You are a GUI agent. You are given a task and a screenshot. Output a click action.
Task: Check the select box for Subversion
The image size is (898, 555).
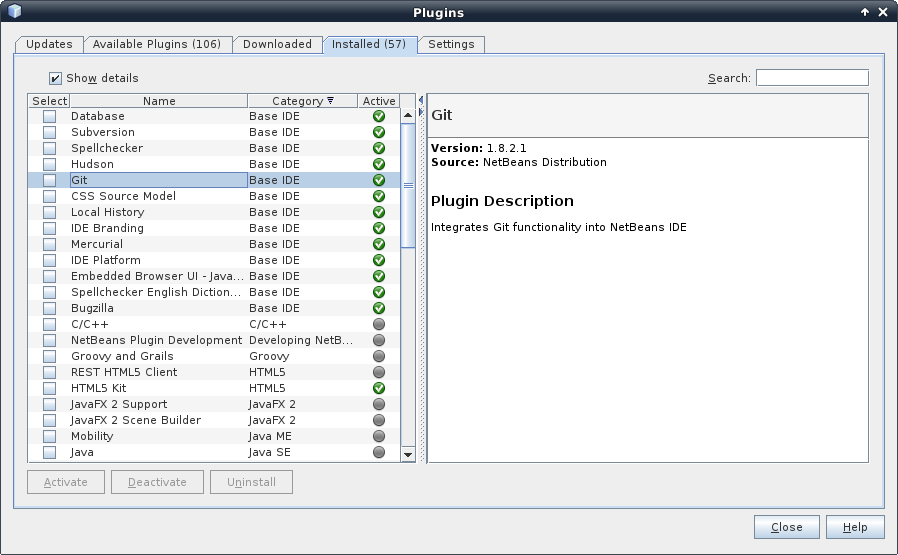click(x=50, y=132)
